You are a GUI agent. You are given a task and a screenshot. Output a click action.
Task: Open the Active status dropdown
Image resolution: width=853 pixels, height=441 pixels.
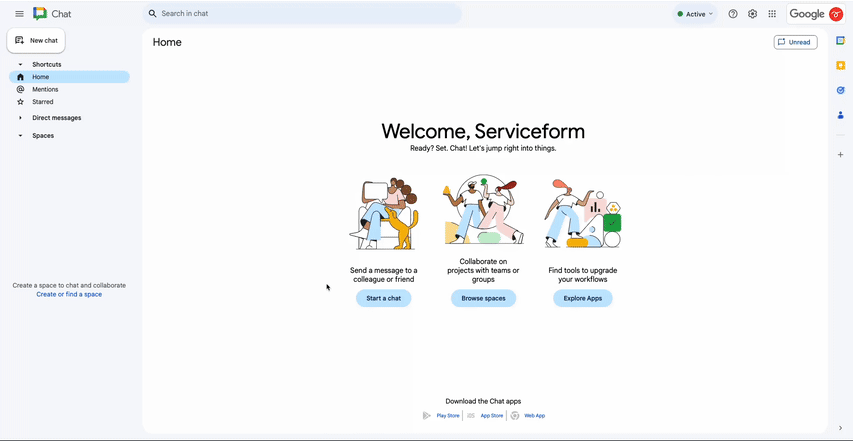tap(695, 14)
